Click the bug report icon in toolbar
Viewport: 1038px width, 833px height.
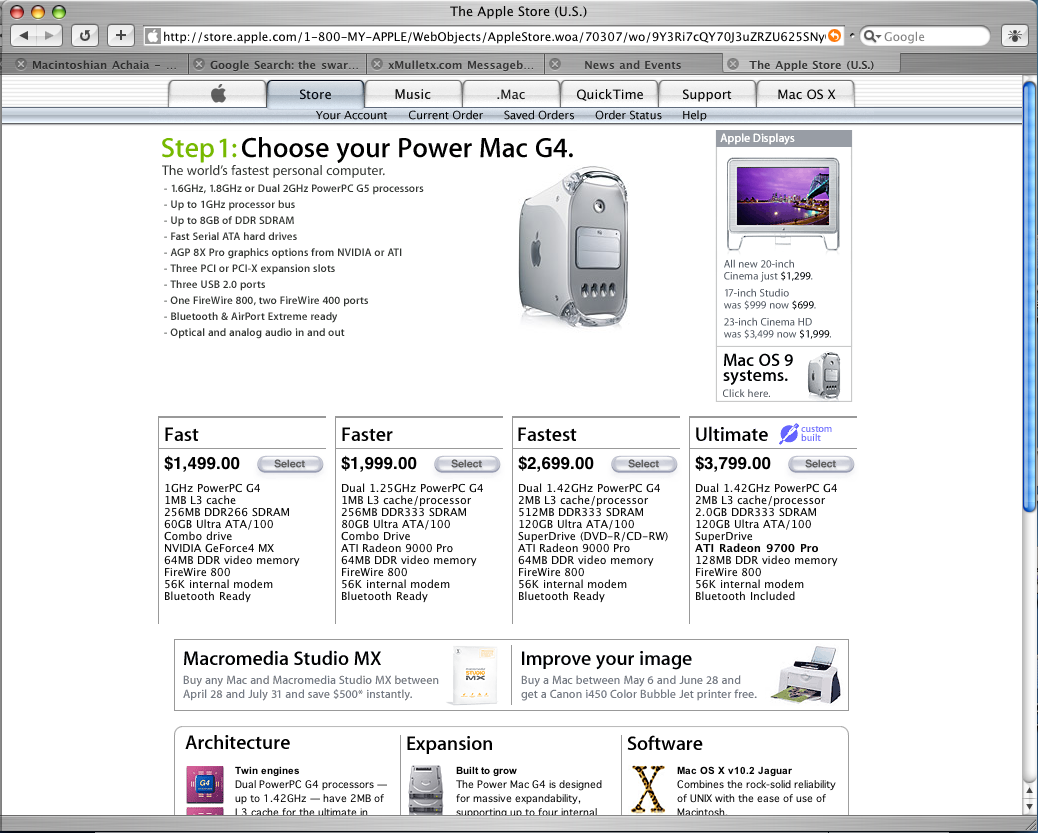(1015, 36)
